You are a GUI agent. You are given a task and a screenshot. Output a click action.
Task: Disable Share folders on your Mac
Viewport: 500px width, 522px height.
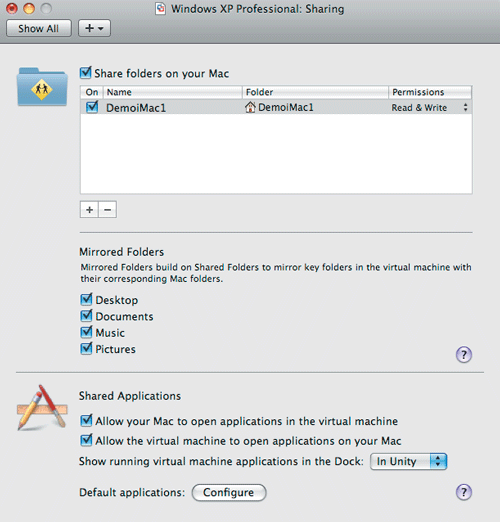[86, 73]
